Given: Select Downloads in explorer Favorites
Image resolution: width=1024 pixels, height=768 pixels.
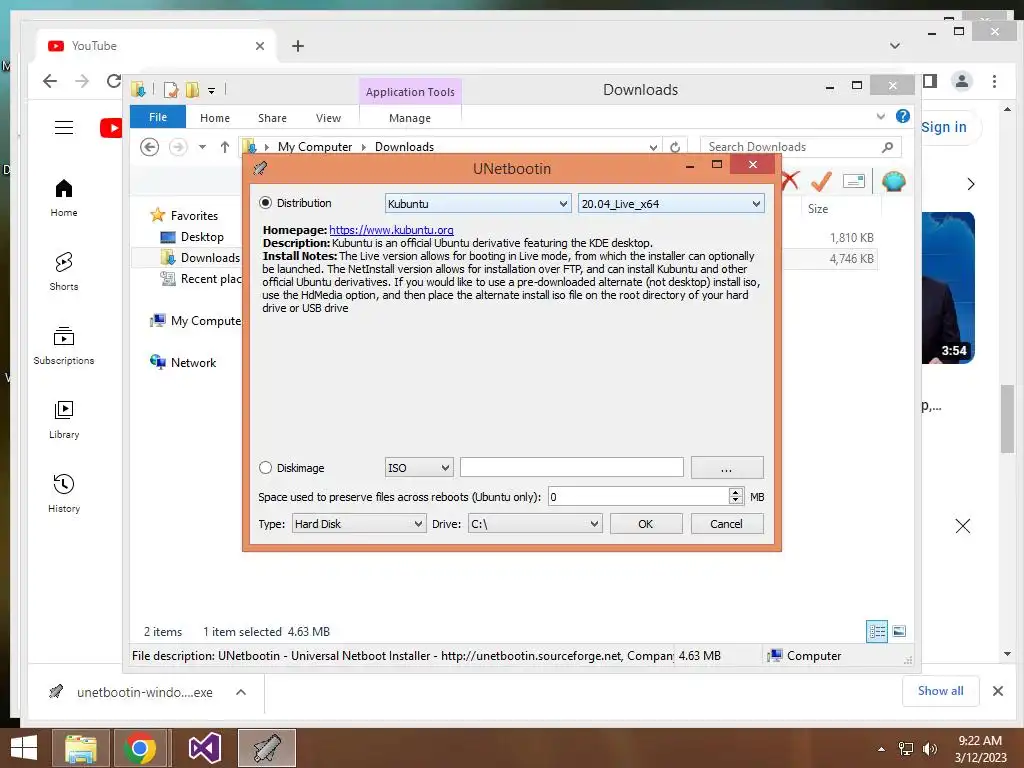Looking at the screenshot, I should (x=200, y=258).
